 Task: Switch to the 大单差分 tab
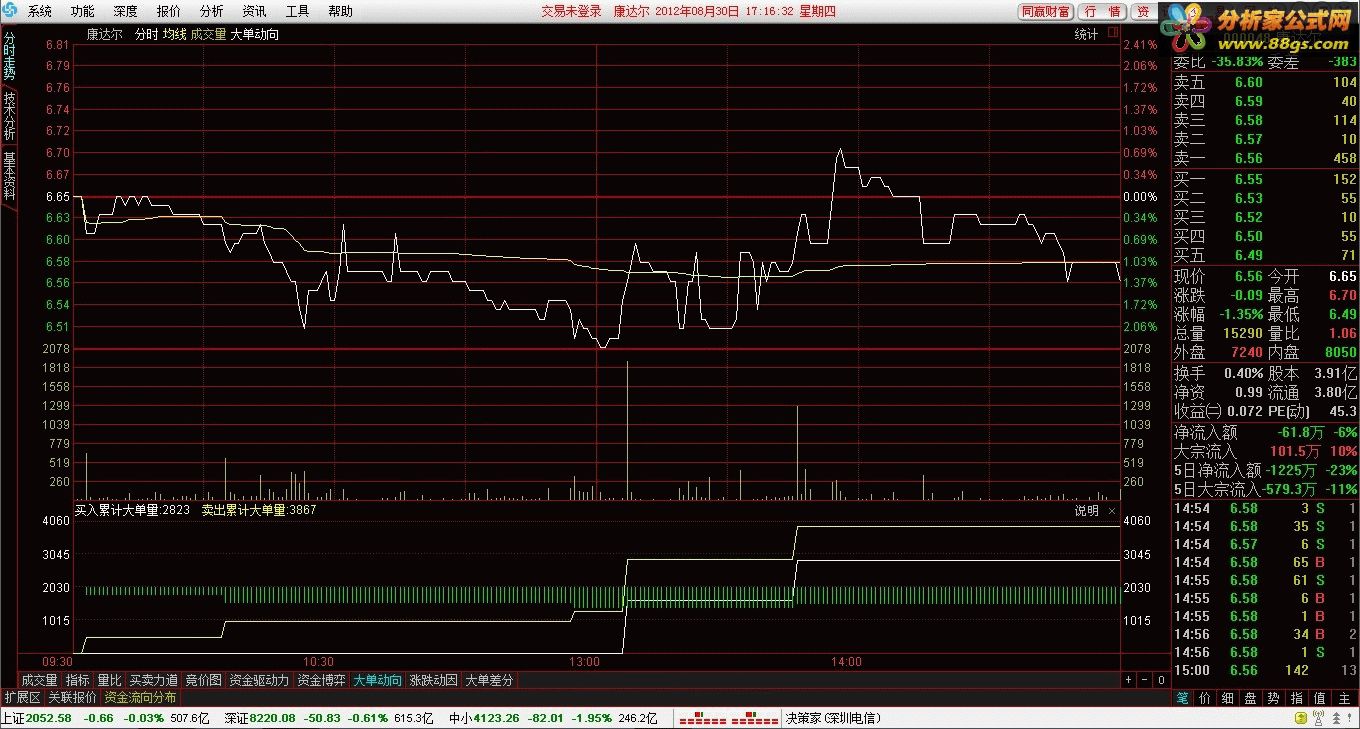pyautogui.click(x=489, y=680)
